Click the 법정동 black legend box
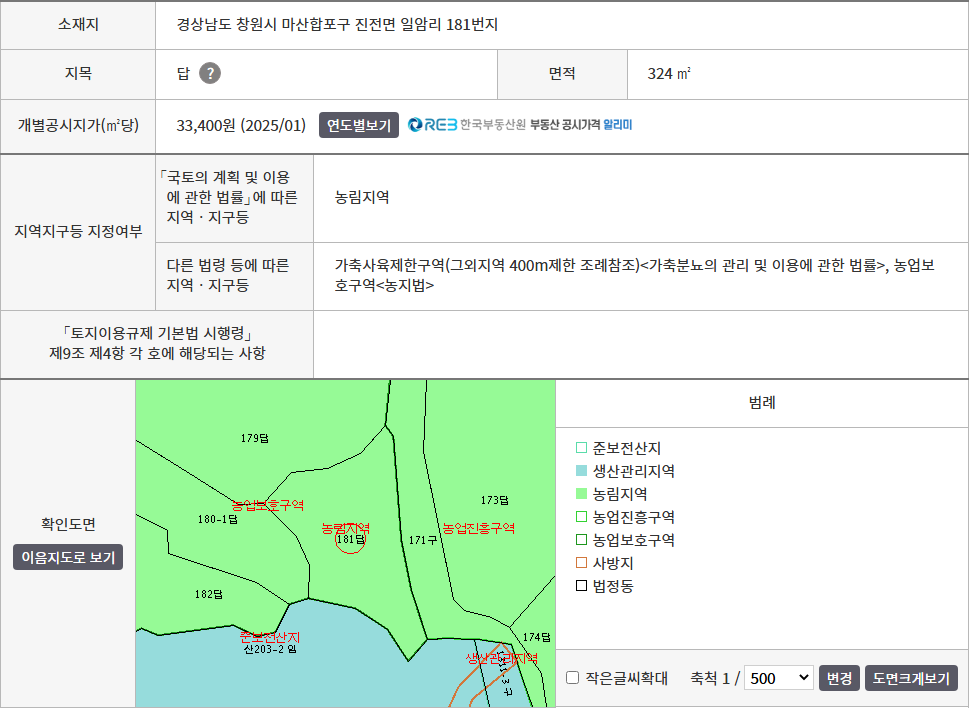This screenshot has width=969, height=708. point(581,586)
